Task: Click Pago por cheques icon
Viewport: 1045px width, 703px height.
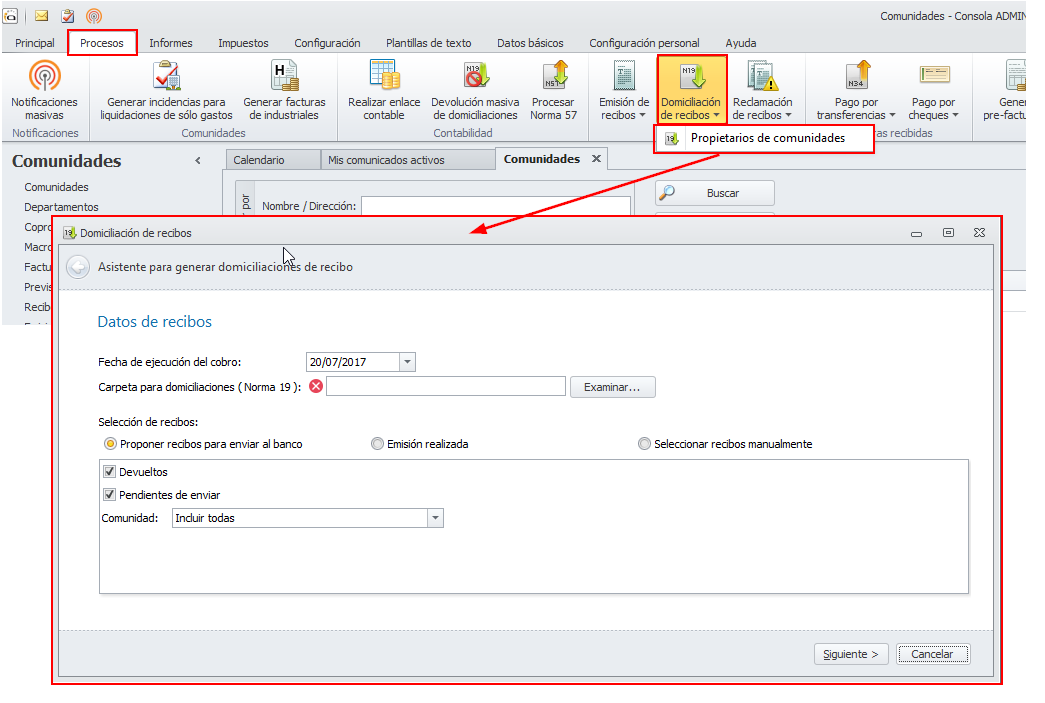Action: tap(934, 75)
